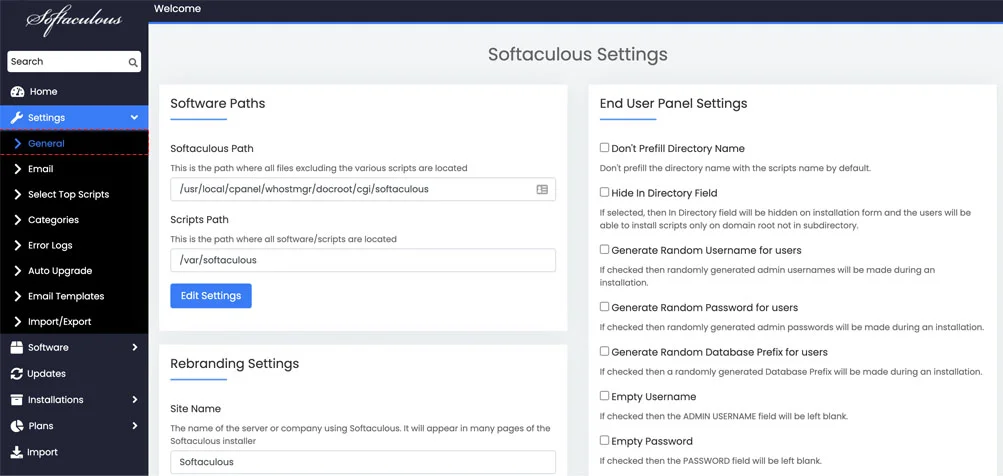The height and width of the screenshot is (476, 1003).
Task: Click Rebranding Settings heading
Action: pyautogui.click(x=235, y=364)
